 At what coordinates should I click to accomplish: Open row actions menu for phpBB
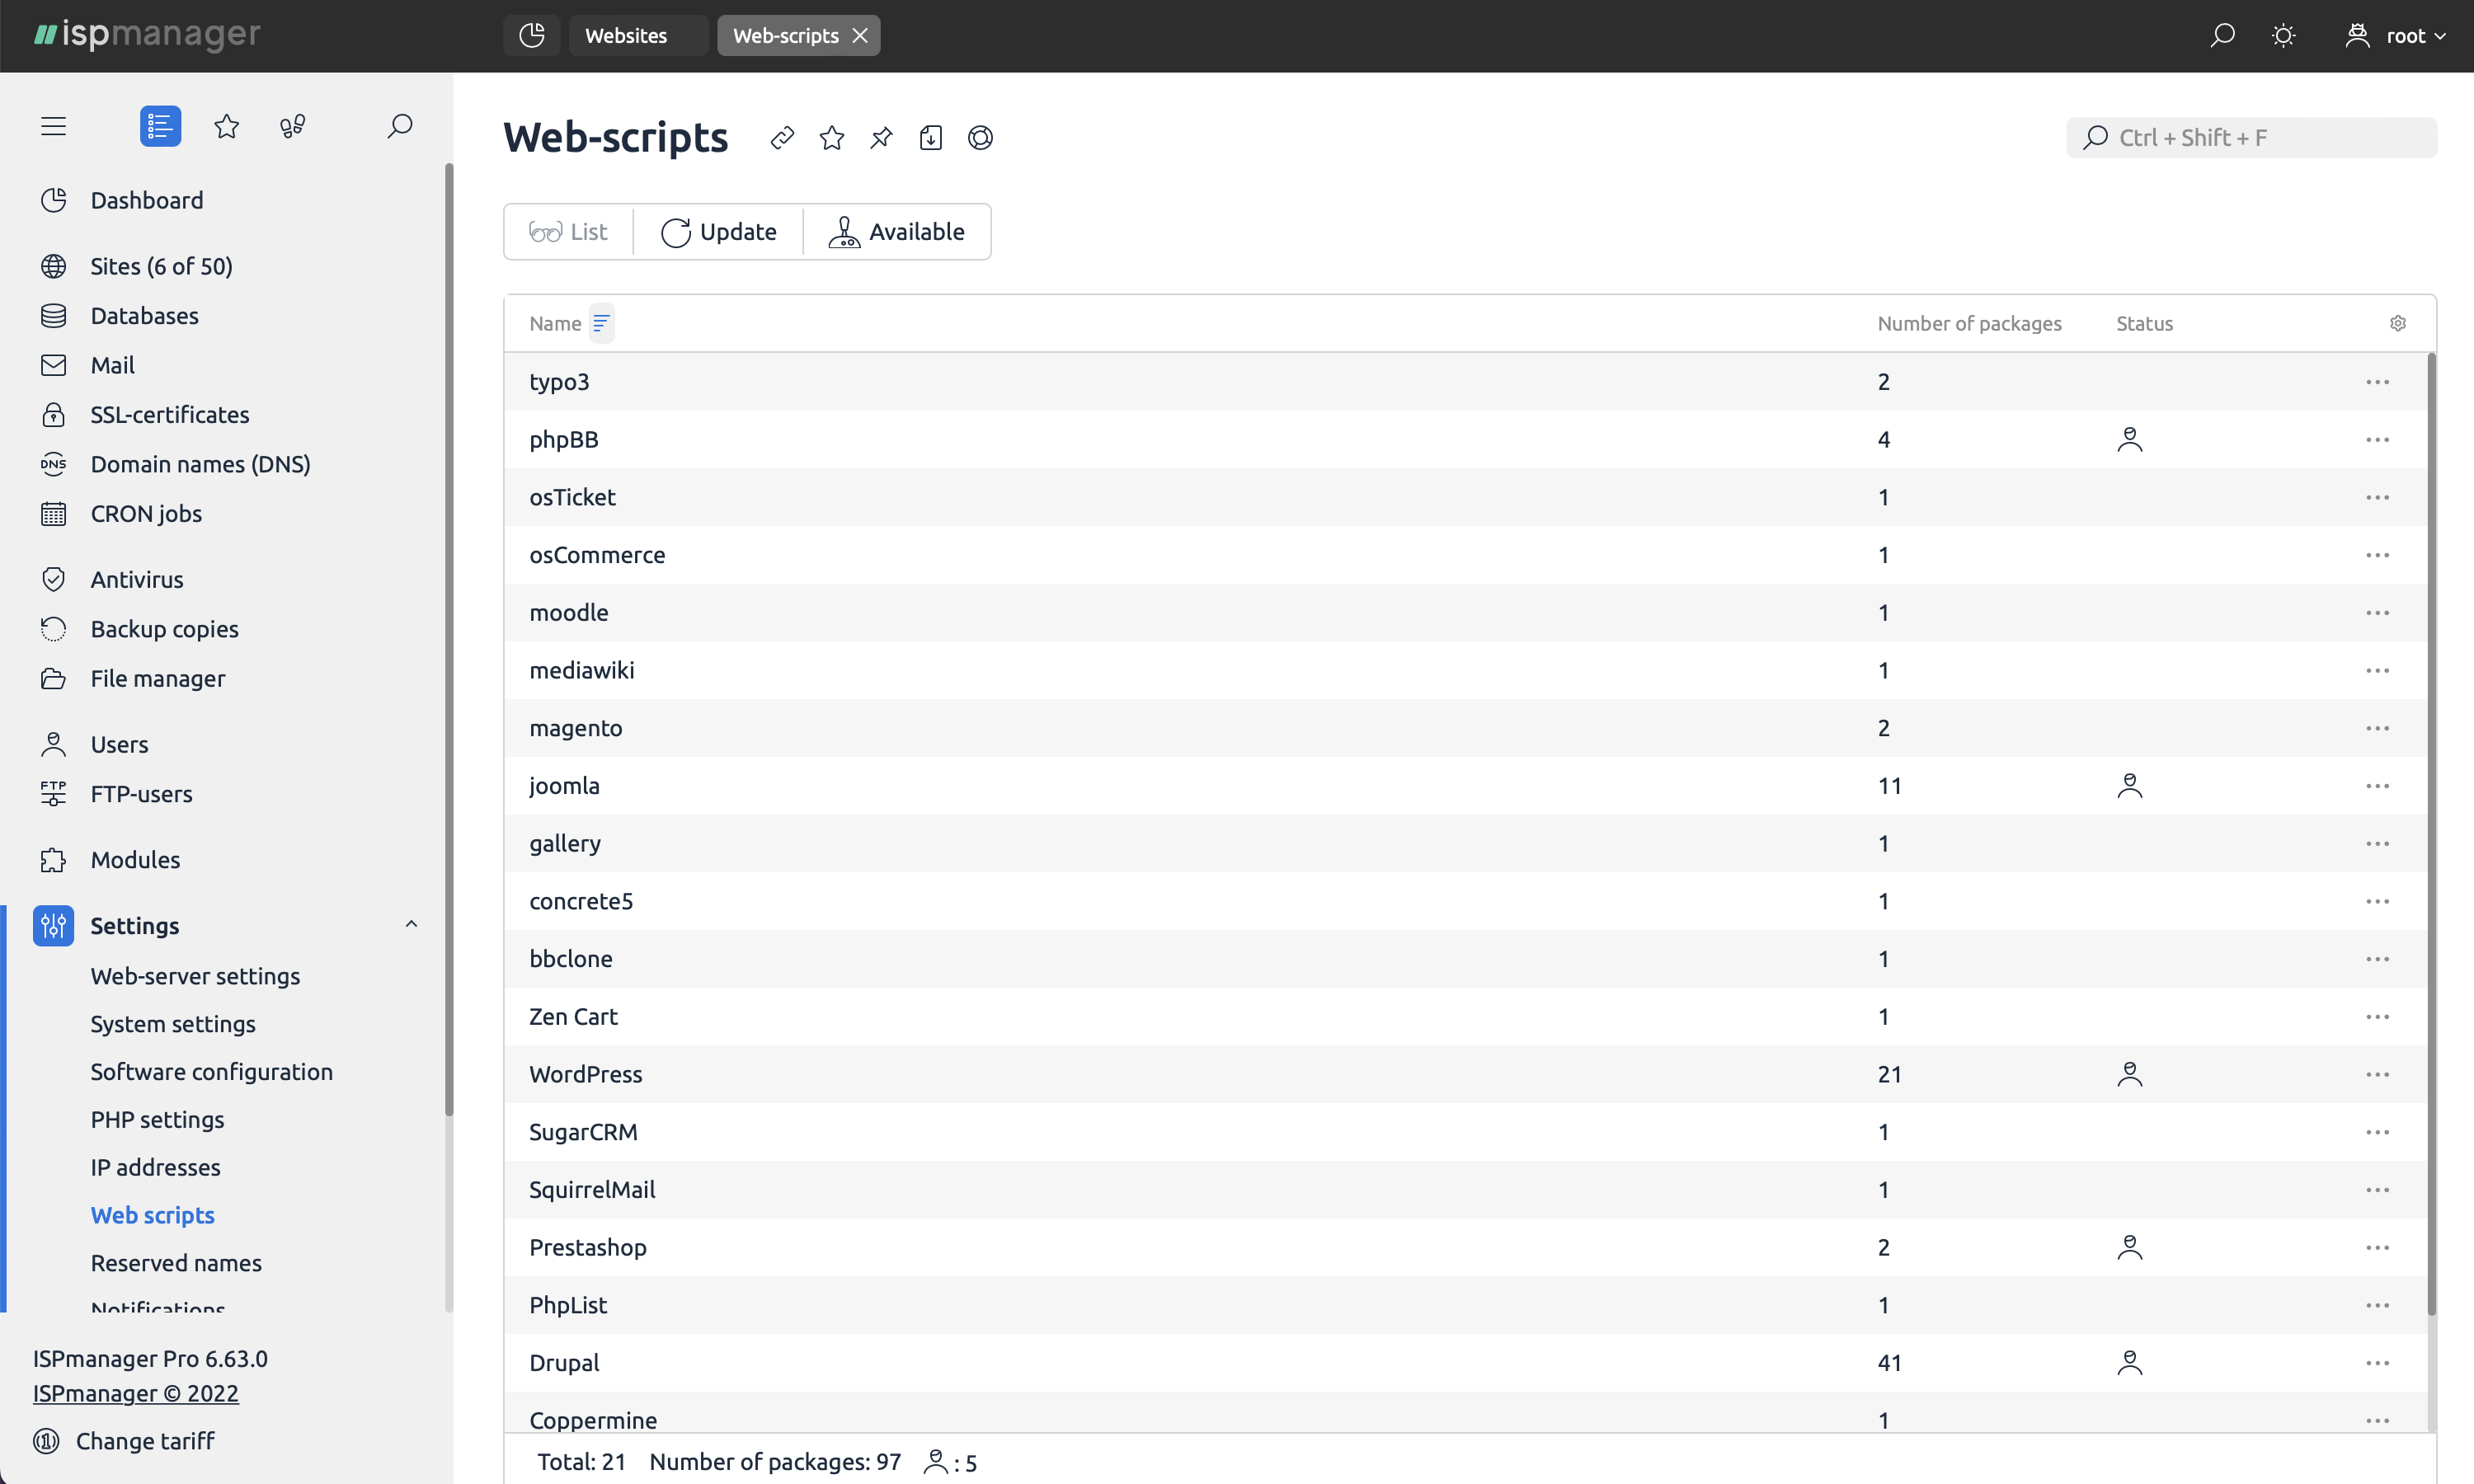[x=2378, y=440]
